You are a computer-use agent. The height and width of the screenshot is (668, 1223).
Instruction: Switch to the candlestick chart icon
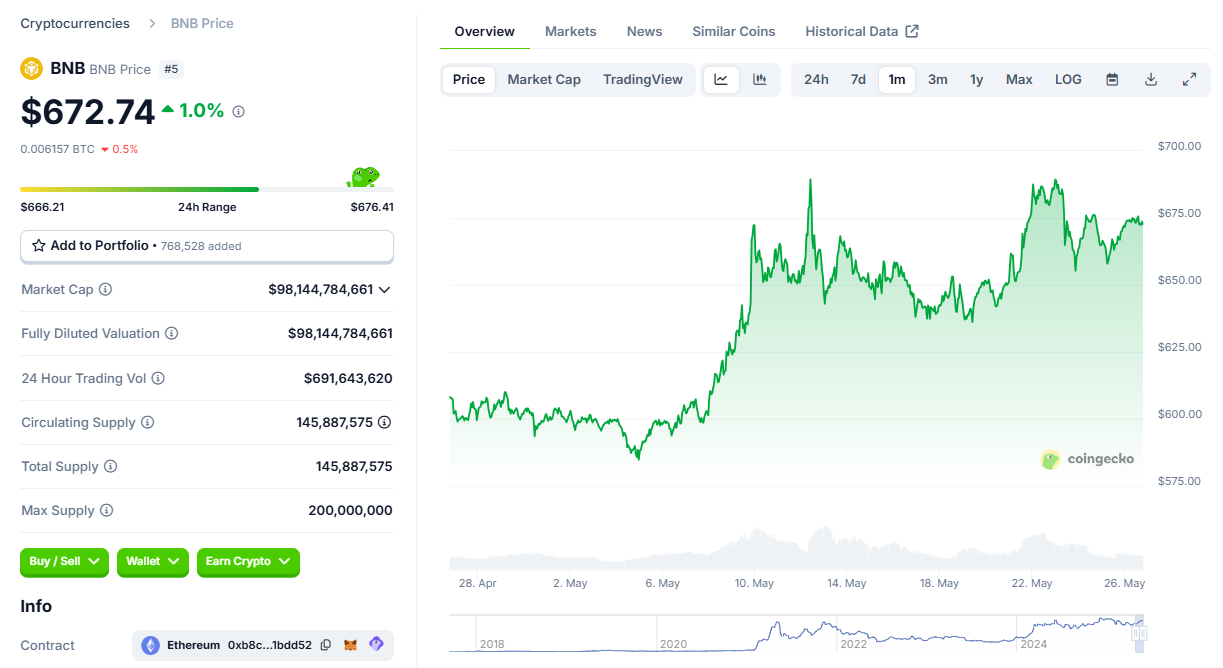pos(760,79)
